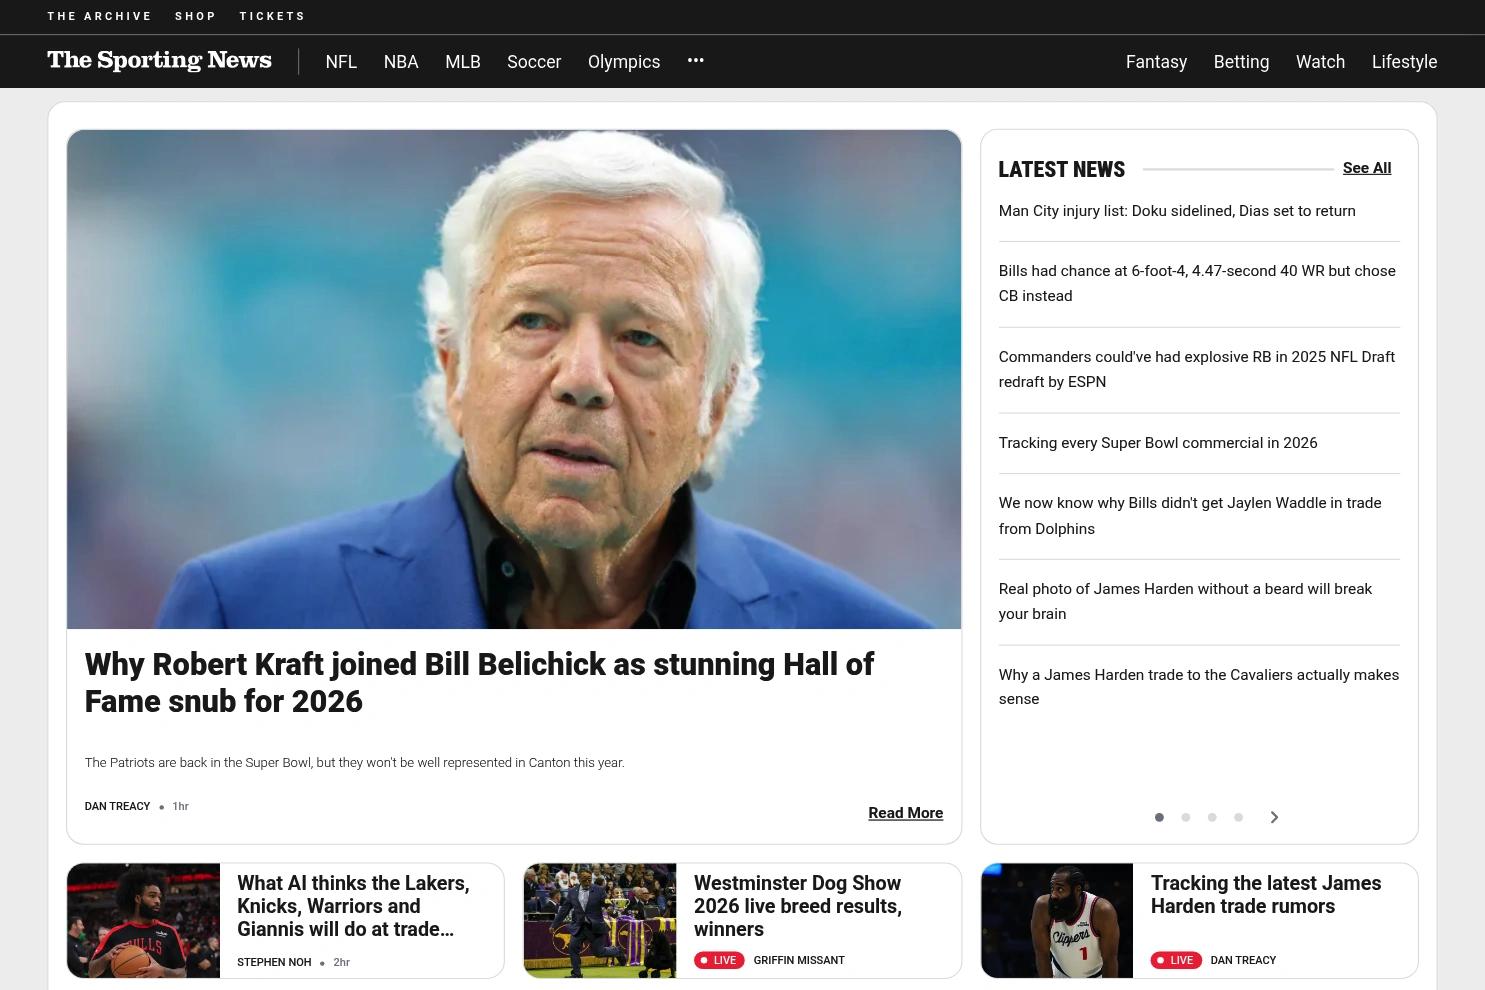Viewport: 1485px width, 990px height.
Task: Open the Shop link in top bar
Action: [195, 16]
